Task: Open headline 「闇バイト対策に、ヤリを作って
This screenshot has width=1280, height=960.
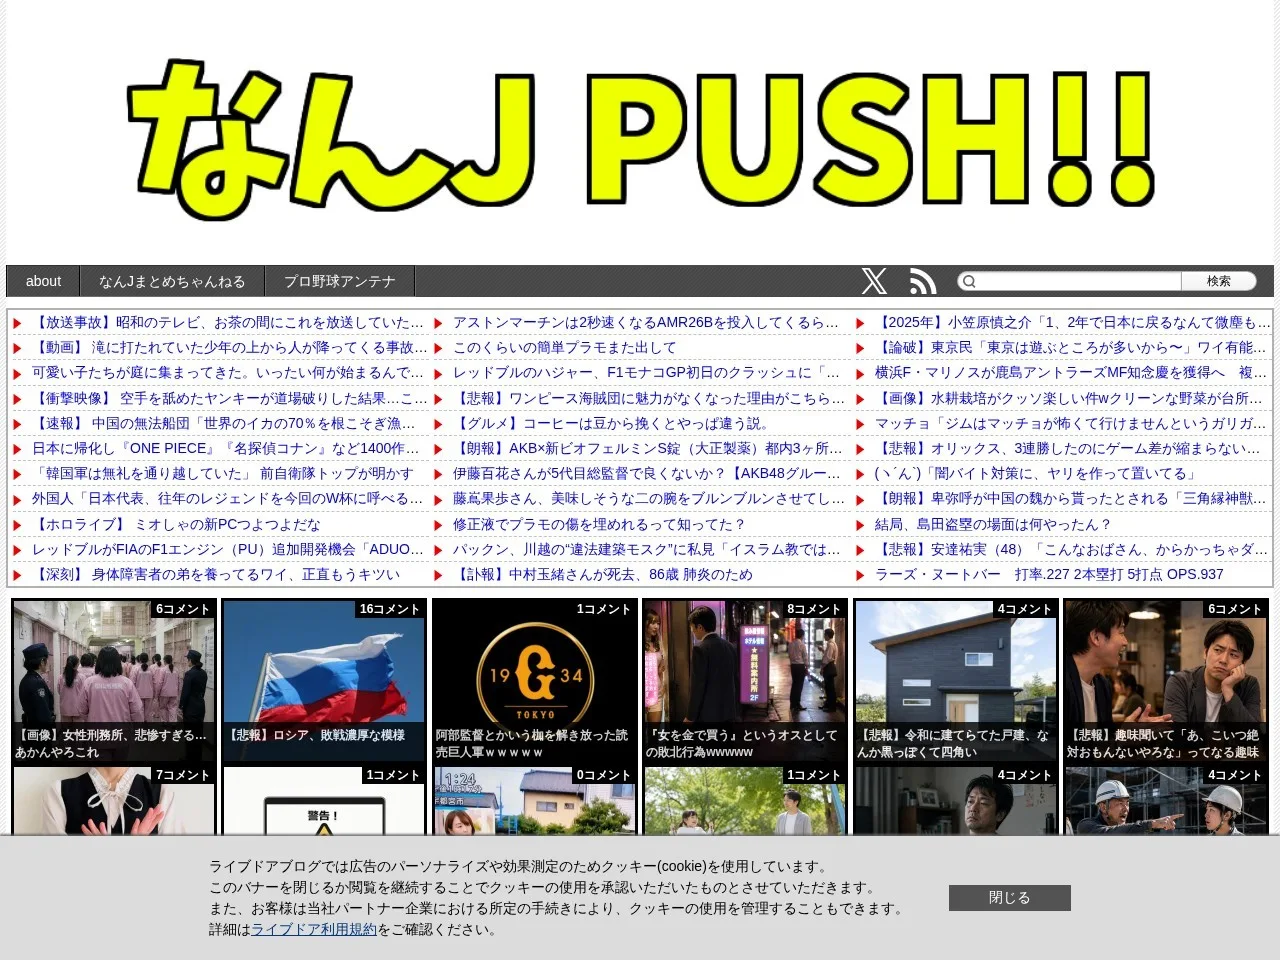Action: point(1035,473)
